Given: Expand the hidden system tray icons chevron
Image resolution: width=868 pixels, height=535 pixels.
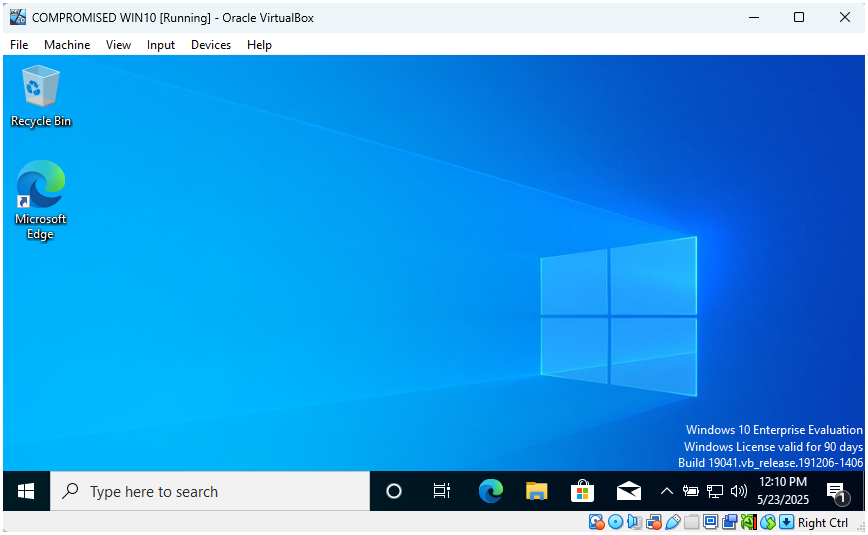Looking at the screenshot, I should tap(667, 491).
